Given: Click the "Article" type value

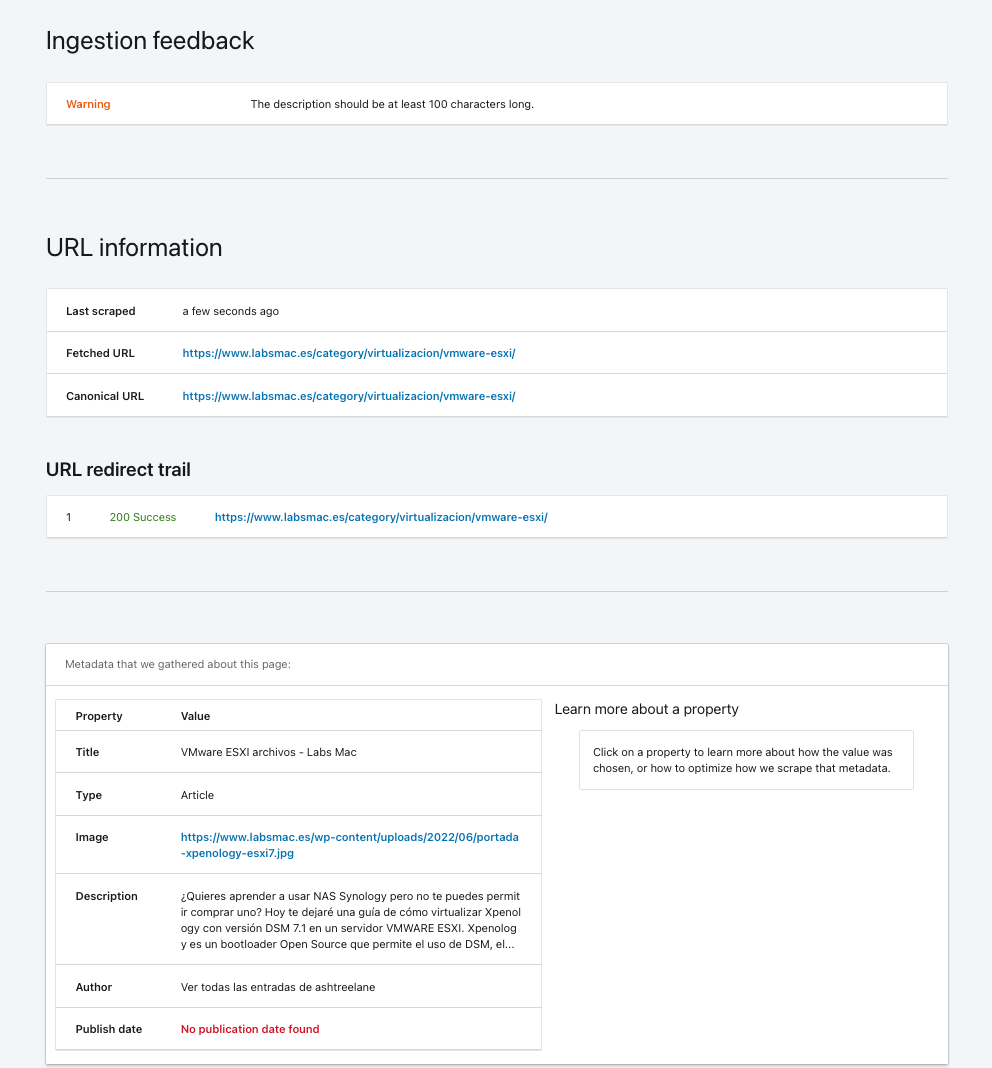Looking at the screenshot, I should (197, 795).
